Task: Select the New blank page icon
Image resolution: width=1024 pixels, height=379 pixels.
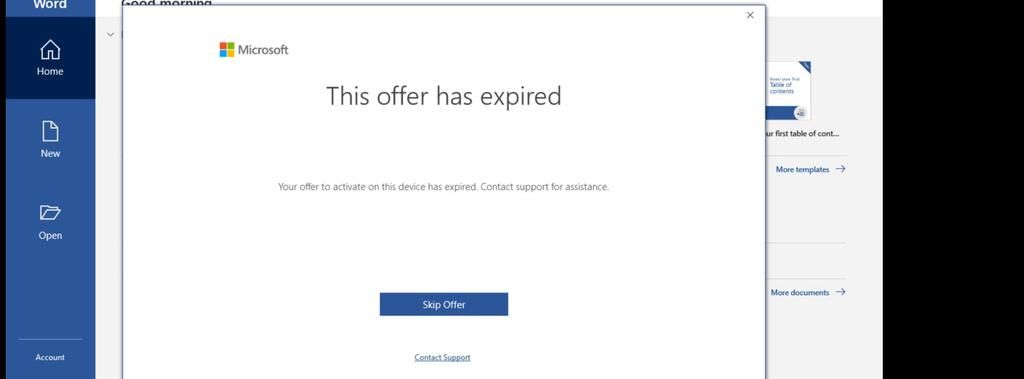Action: coord(50,131)
